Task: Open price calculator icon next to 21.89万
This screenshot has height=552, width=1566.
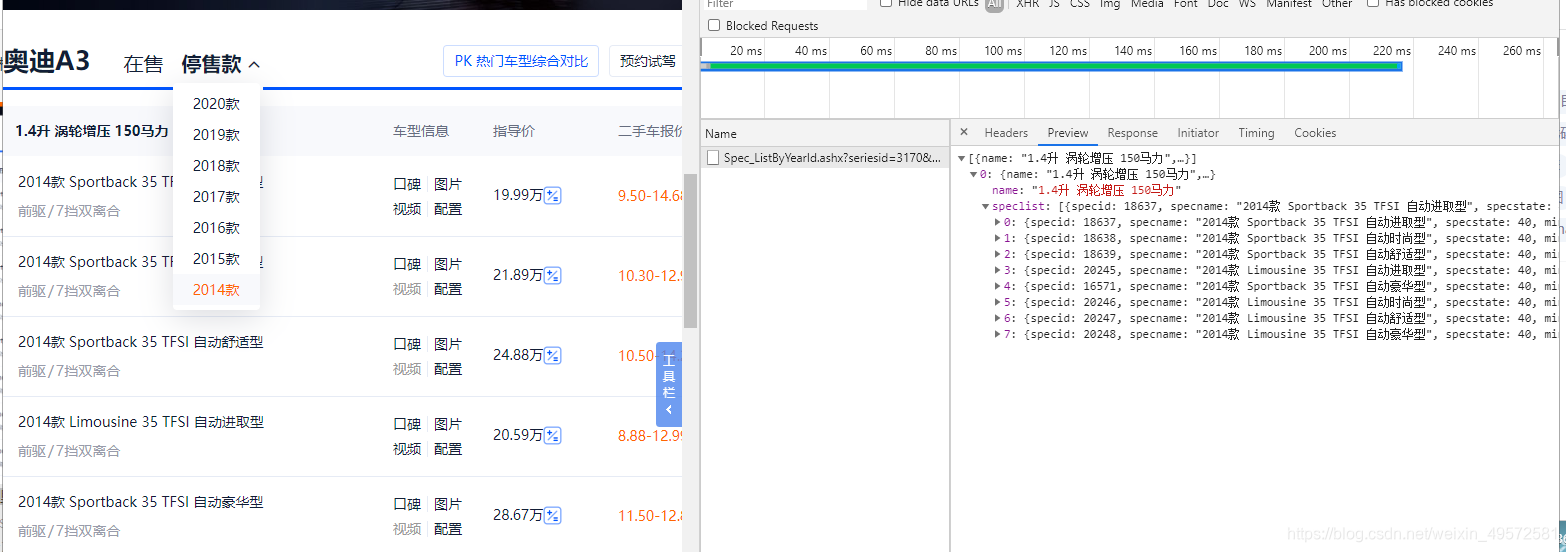Action: (x=552, y=275)
